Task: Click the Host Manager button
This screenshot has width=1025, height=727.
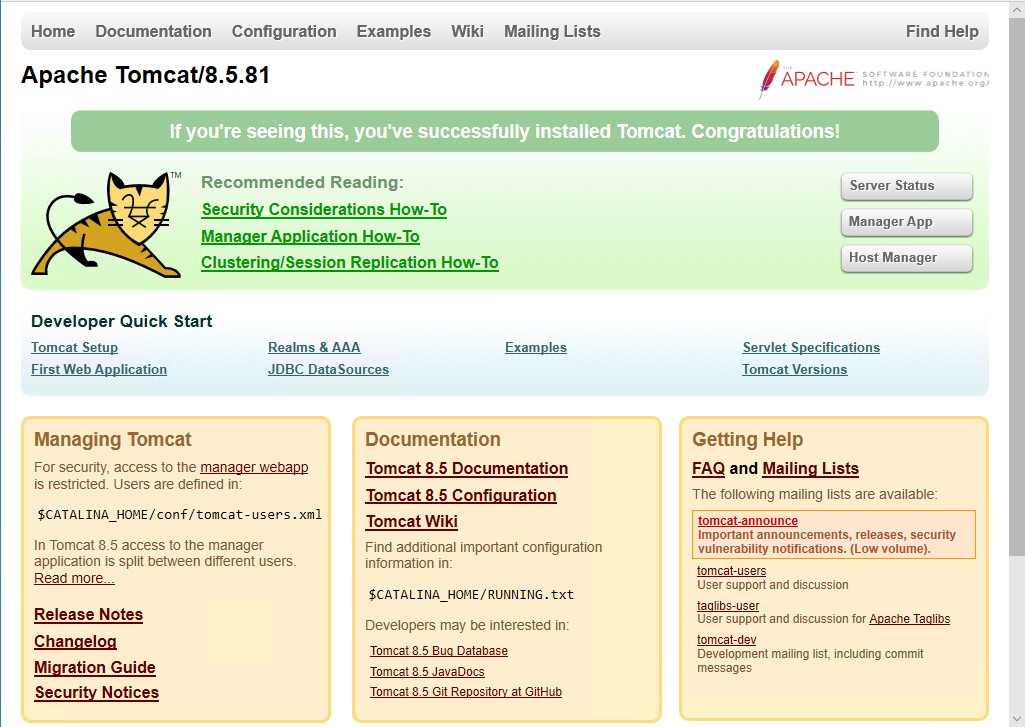Action: [907, 258]
